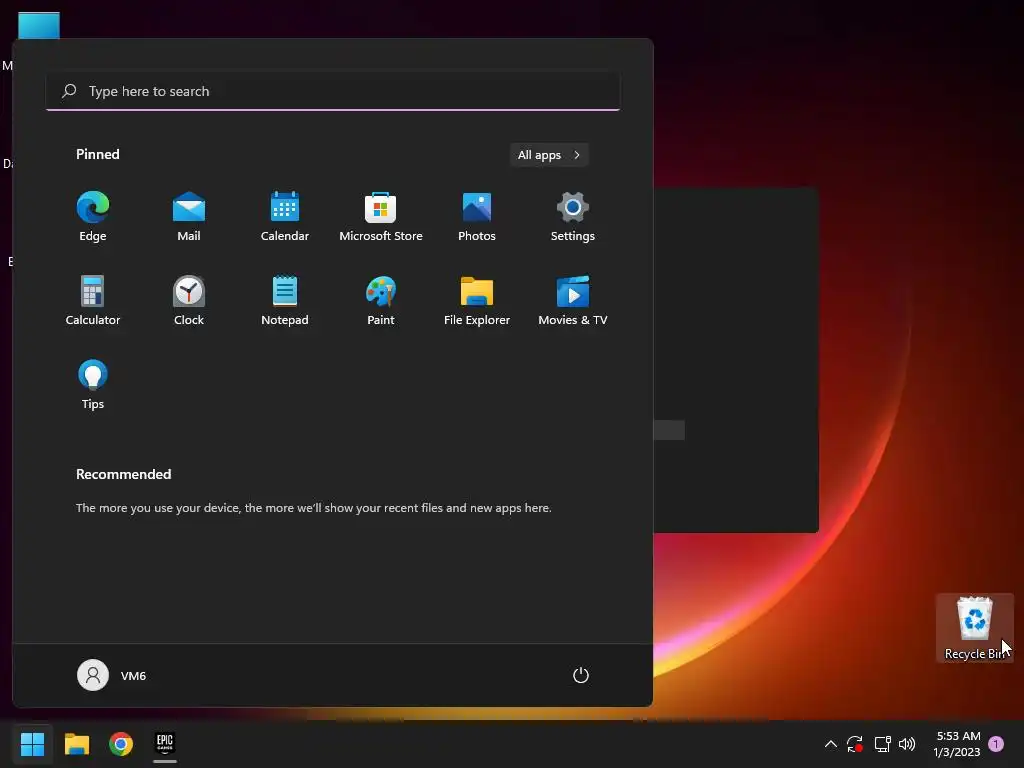Open the Tips app
The image size is (1024, 768).
[x=93, y=385]
